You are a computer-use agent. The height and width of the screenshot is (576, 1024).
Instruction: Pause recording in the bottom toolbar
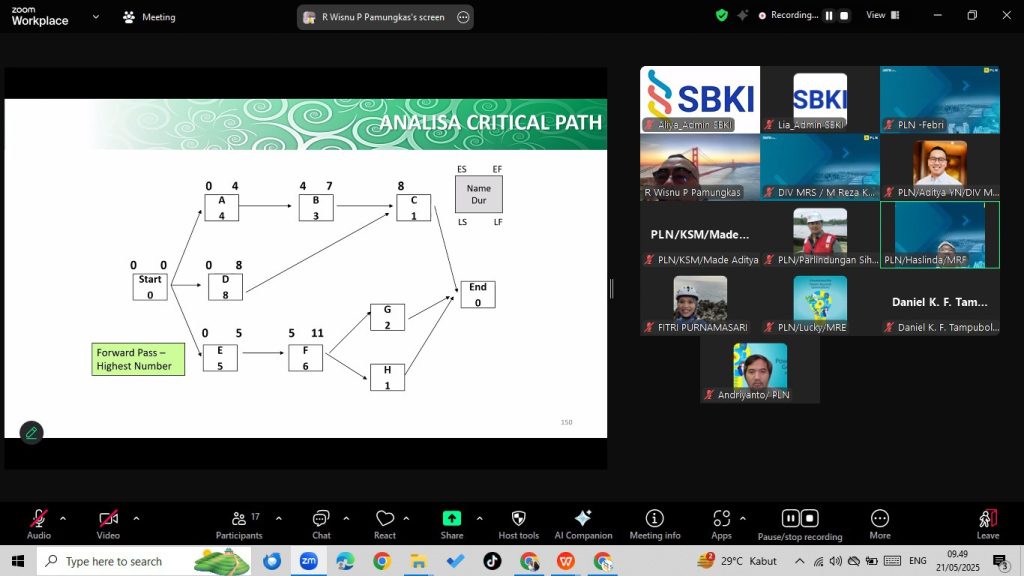(790, 518)
